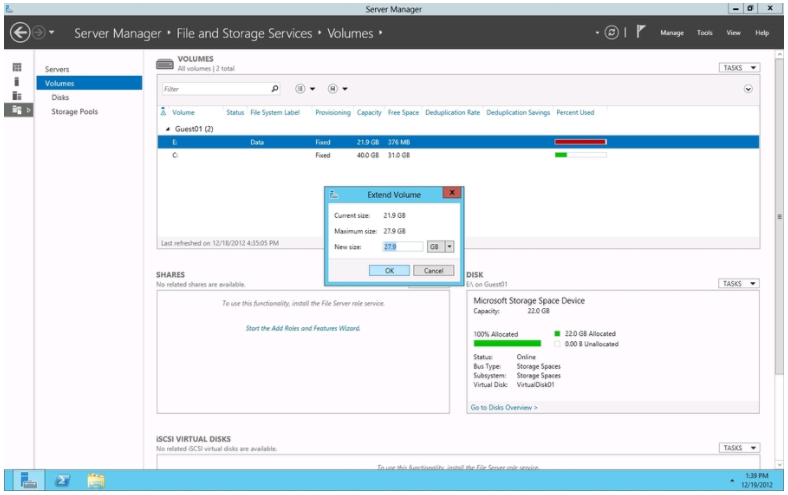Open Servers in the navigation pane
The image size is (788, 495).
tap(57, 69)
